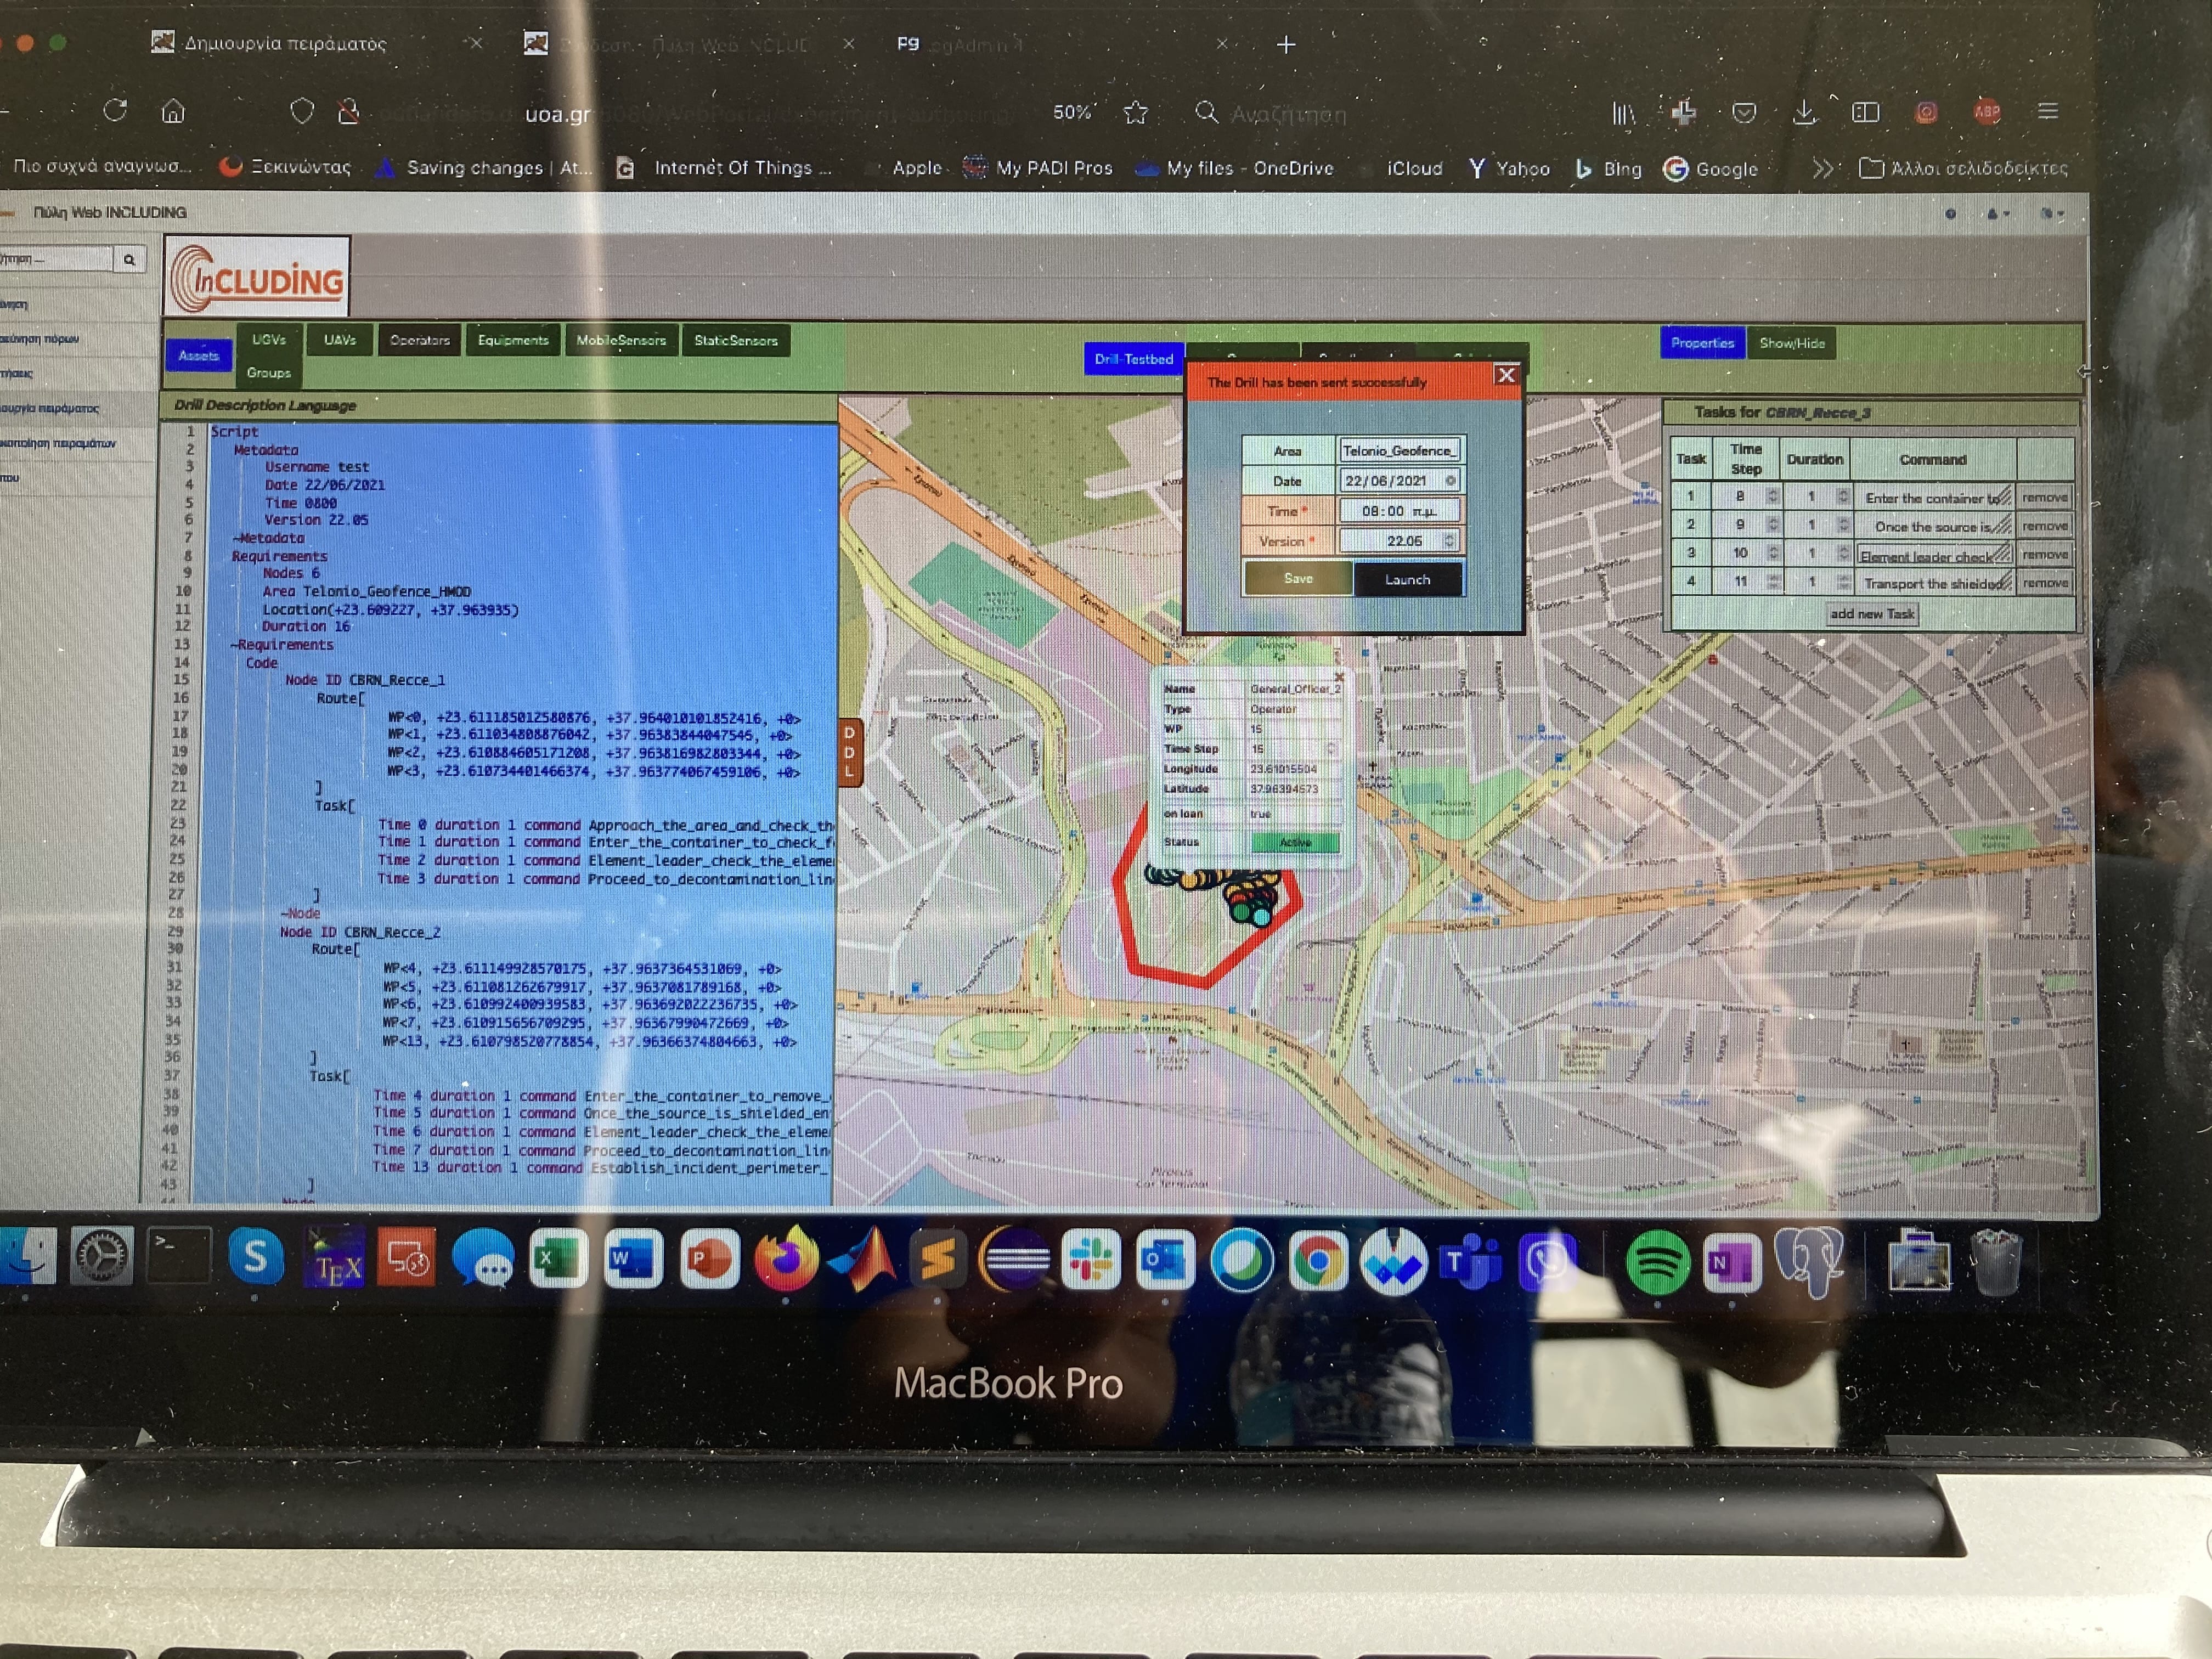Click the Save button in drill dialog
Screen dimensions: 2212x1659
point(1298,579)
